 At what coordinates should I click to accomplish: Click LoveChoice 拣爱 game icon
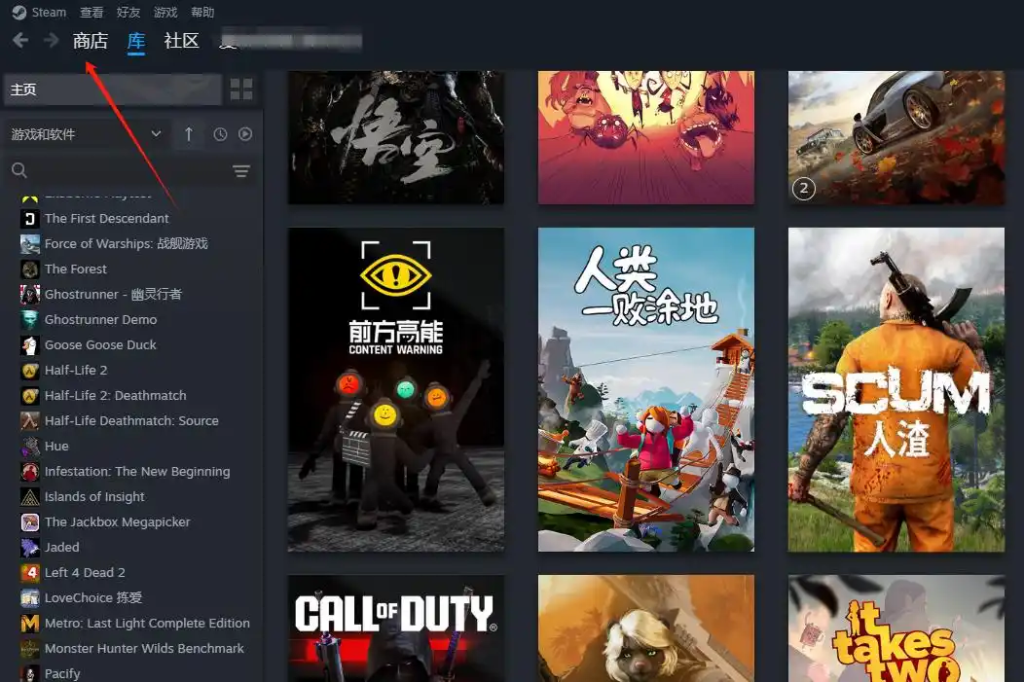pos(29,598)
